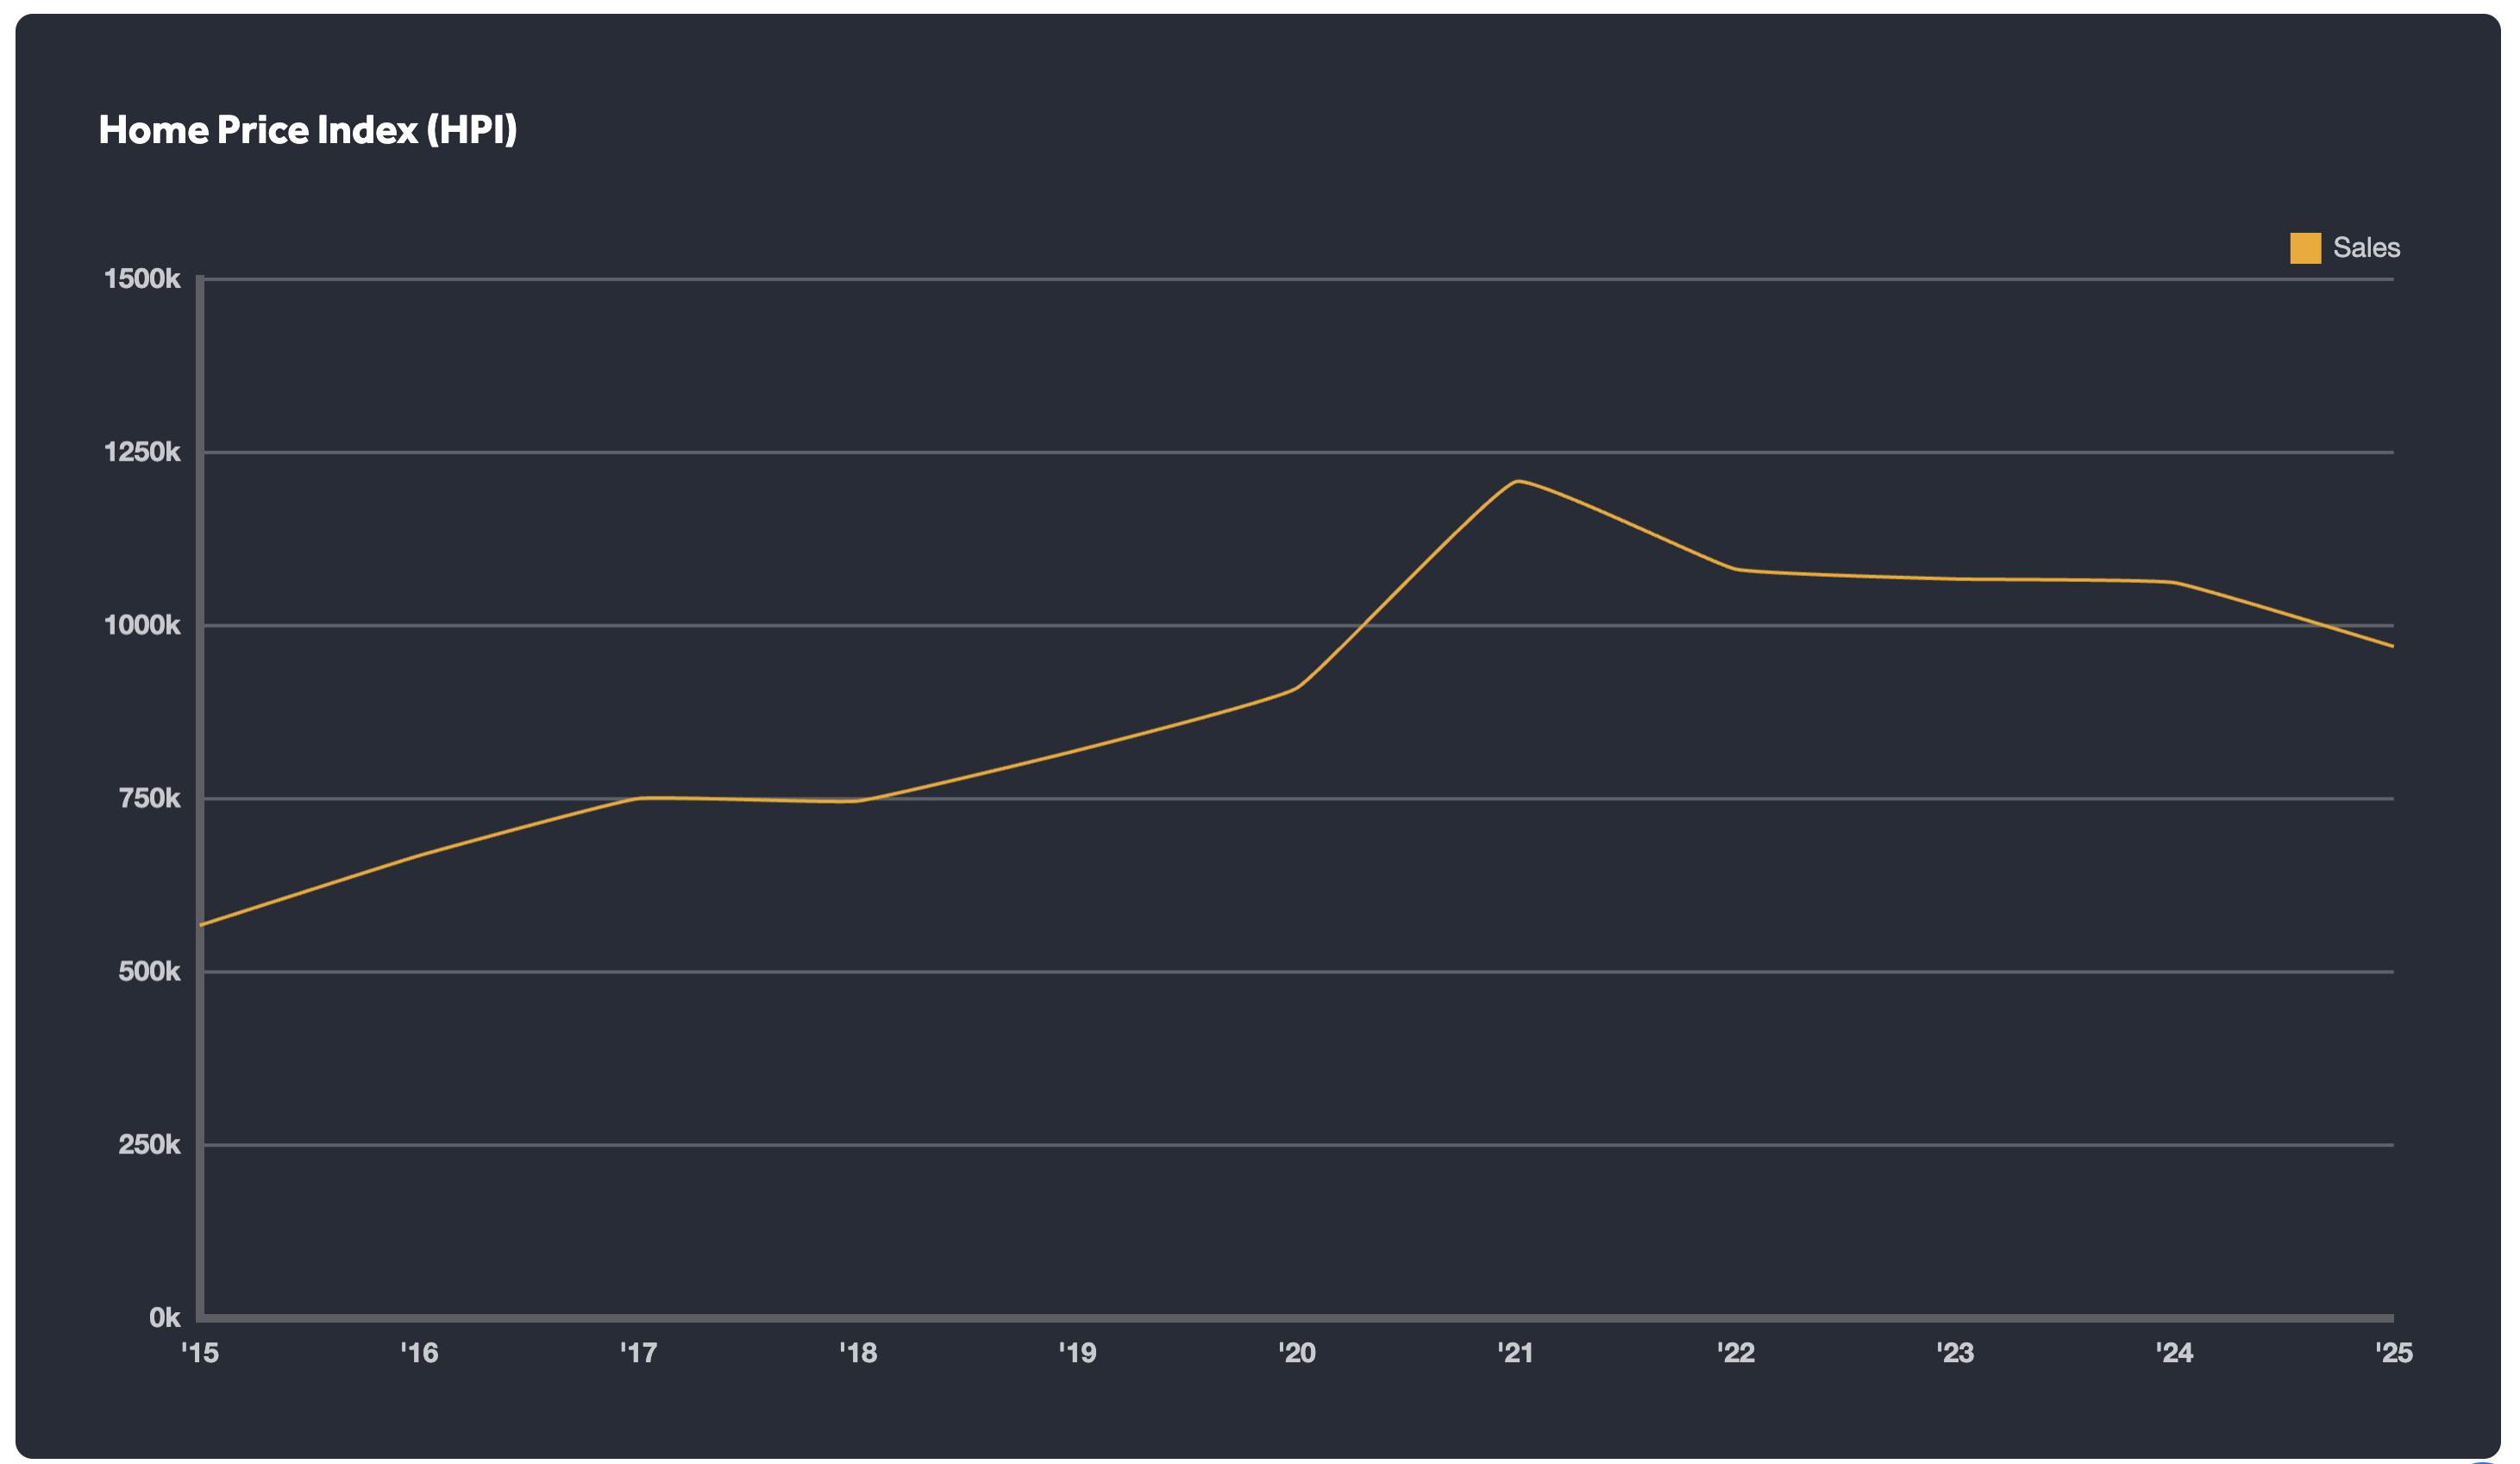
Task: Click the '18 x-axis year label
Action: [x=858, y=1353]
